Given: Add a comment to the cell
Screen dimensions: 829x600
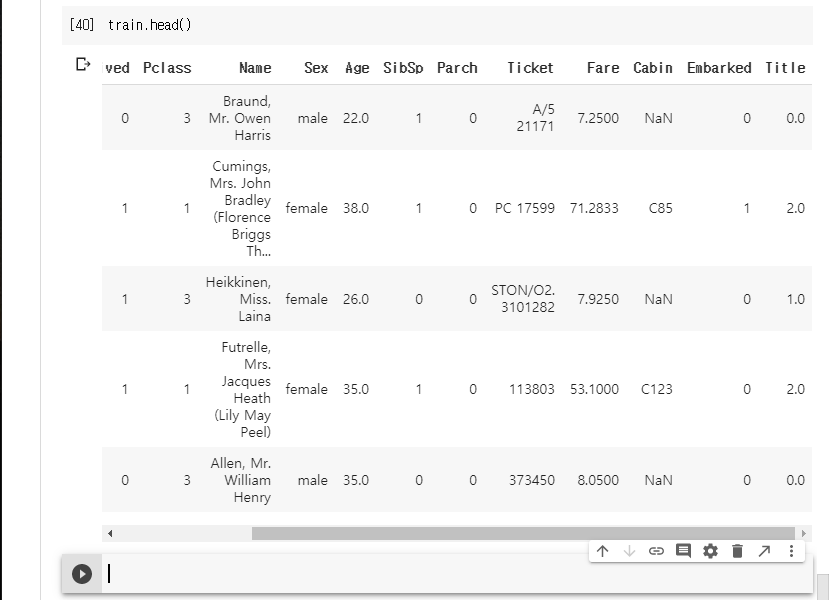Looking at the screenshot, I should tap(683, 551).
